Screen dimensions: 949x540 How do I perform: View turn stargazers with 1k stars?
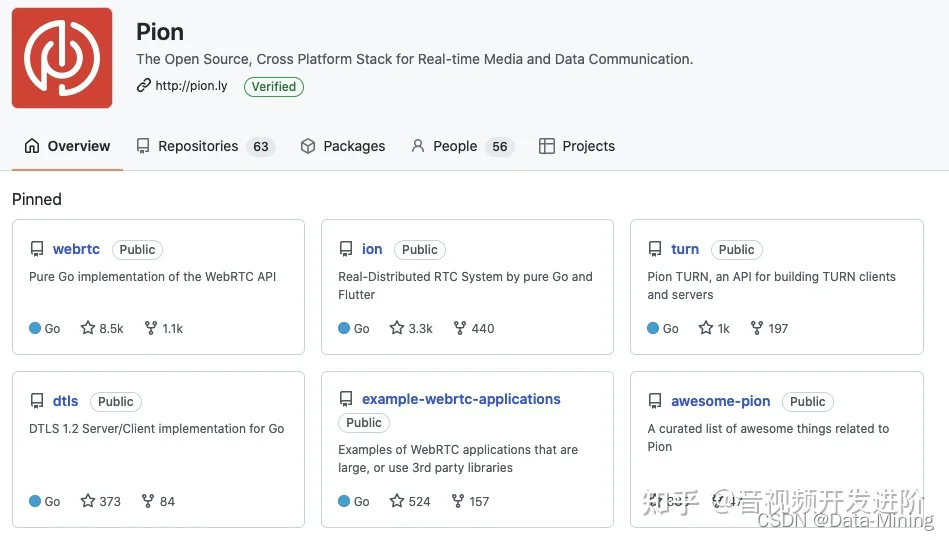point(714,328)
